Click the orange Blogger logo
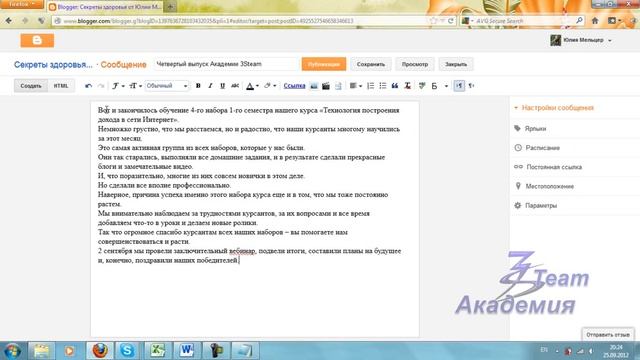 (x=37, y=40)
